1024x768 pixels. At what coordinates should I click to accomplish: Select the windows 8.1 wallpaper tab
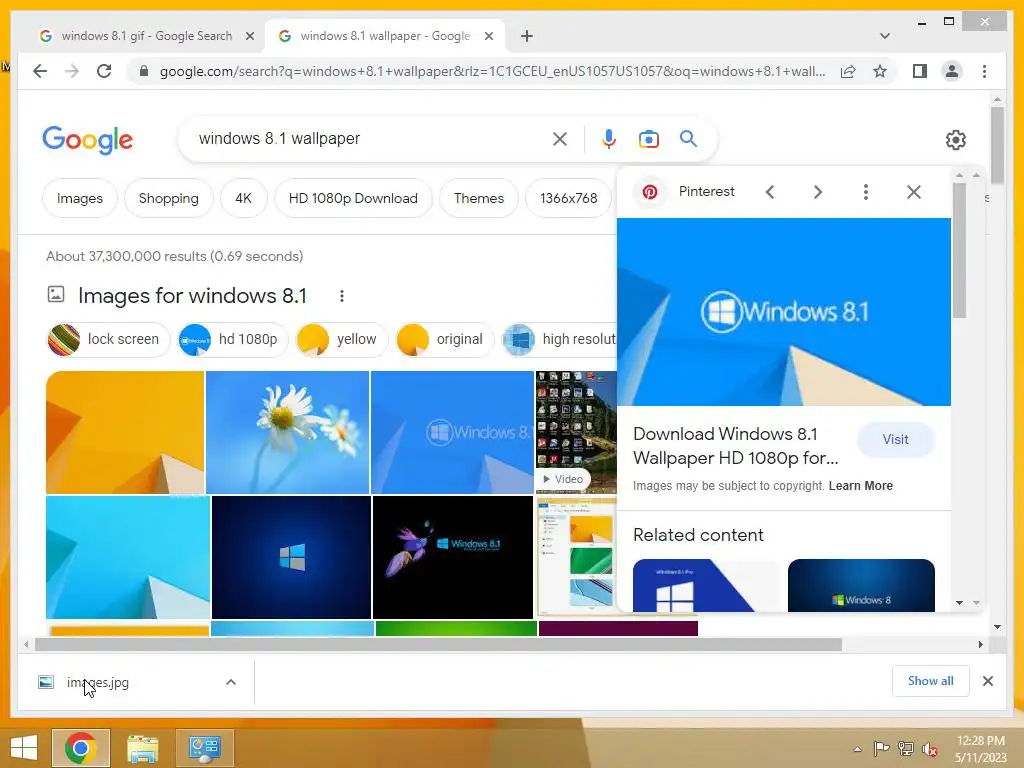click(x=385, y=36)
